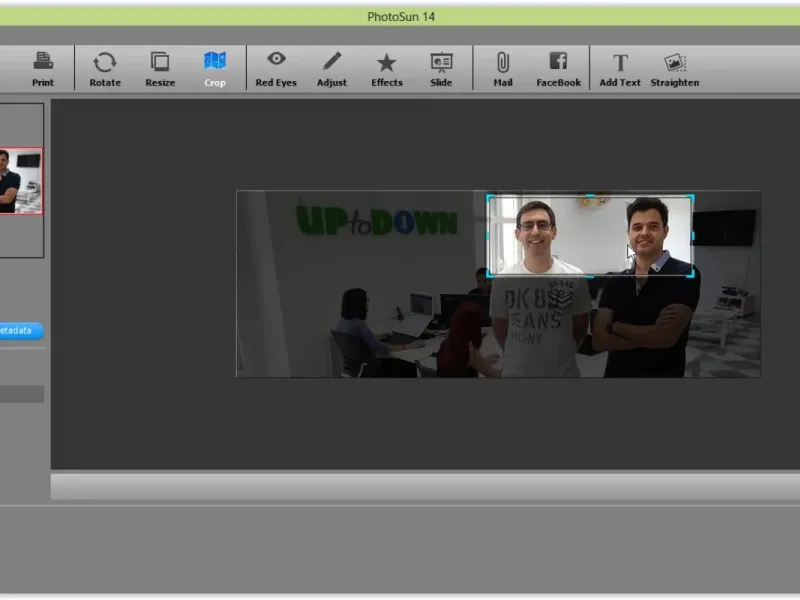
Task: Select the red-bordered photo thumbnail
Action: [x=20, y=181]
